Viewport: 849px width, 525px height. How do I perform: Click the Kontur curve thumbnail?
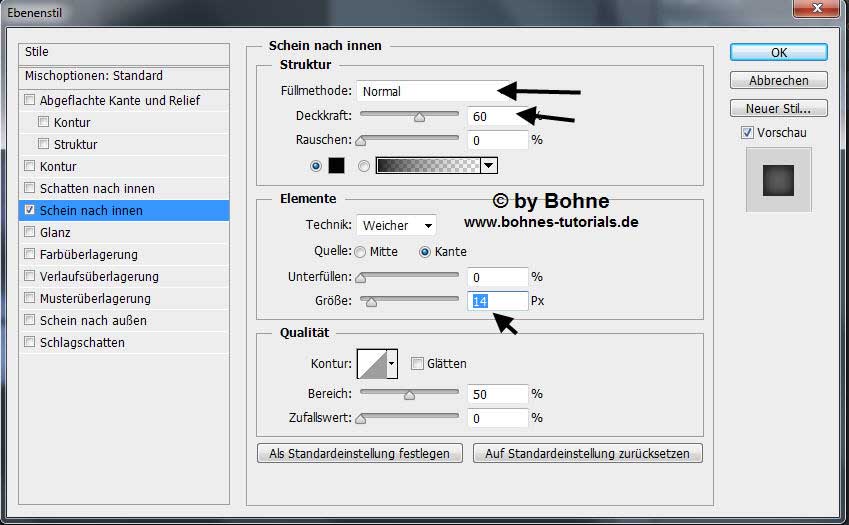click(x=371, y=364)
